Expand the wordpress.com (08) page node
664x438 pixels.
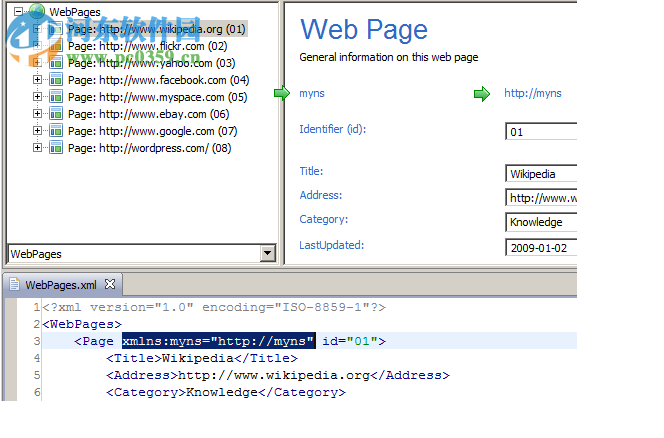[x=37, y=147]
